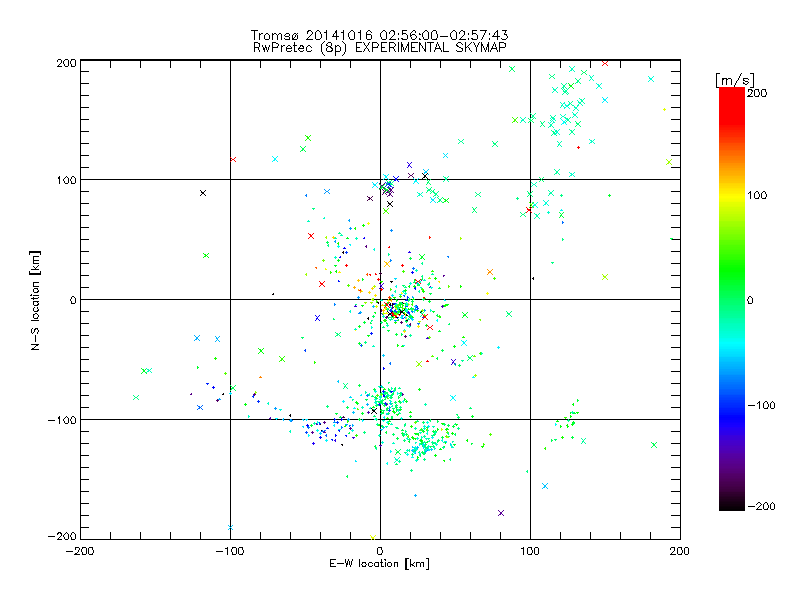800x600 pixels.
Task: Pick the black bottom end of the colorbar
Action: click(732, 503)
